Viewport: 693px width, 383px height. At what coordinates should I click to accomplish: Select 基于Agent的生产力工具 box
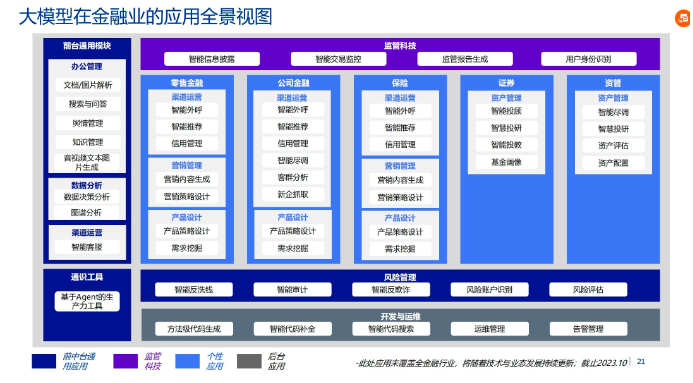(x=87, y=301)
